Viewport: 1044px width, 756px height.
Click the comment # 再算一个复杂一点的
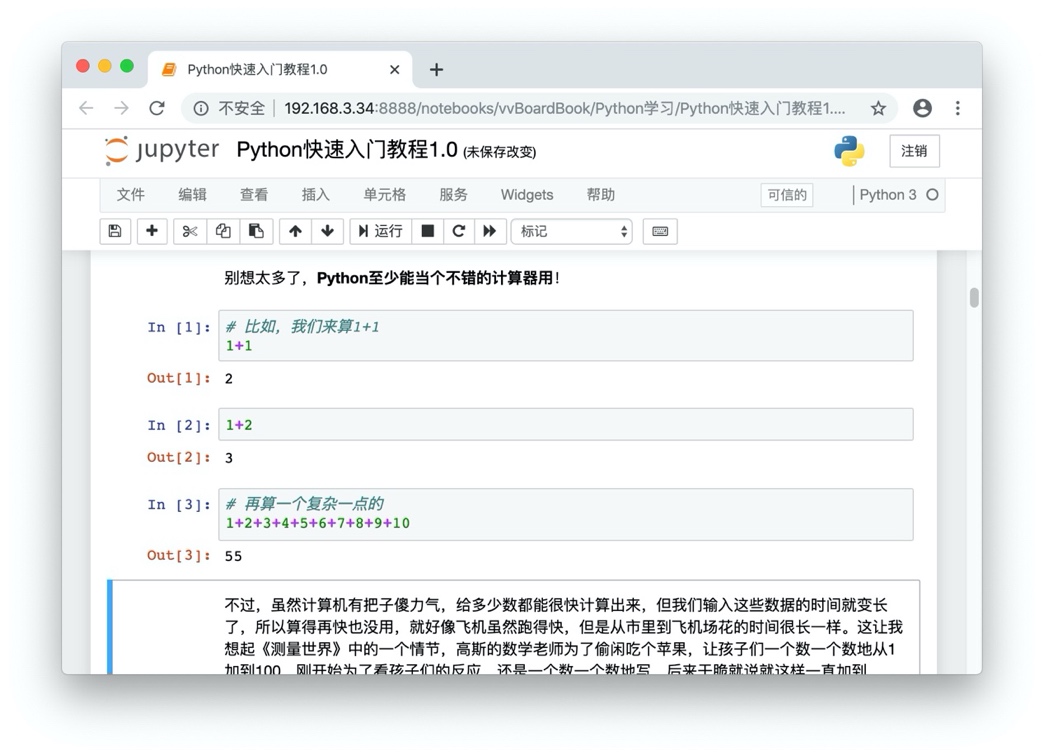click(x=305, y=504)
